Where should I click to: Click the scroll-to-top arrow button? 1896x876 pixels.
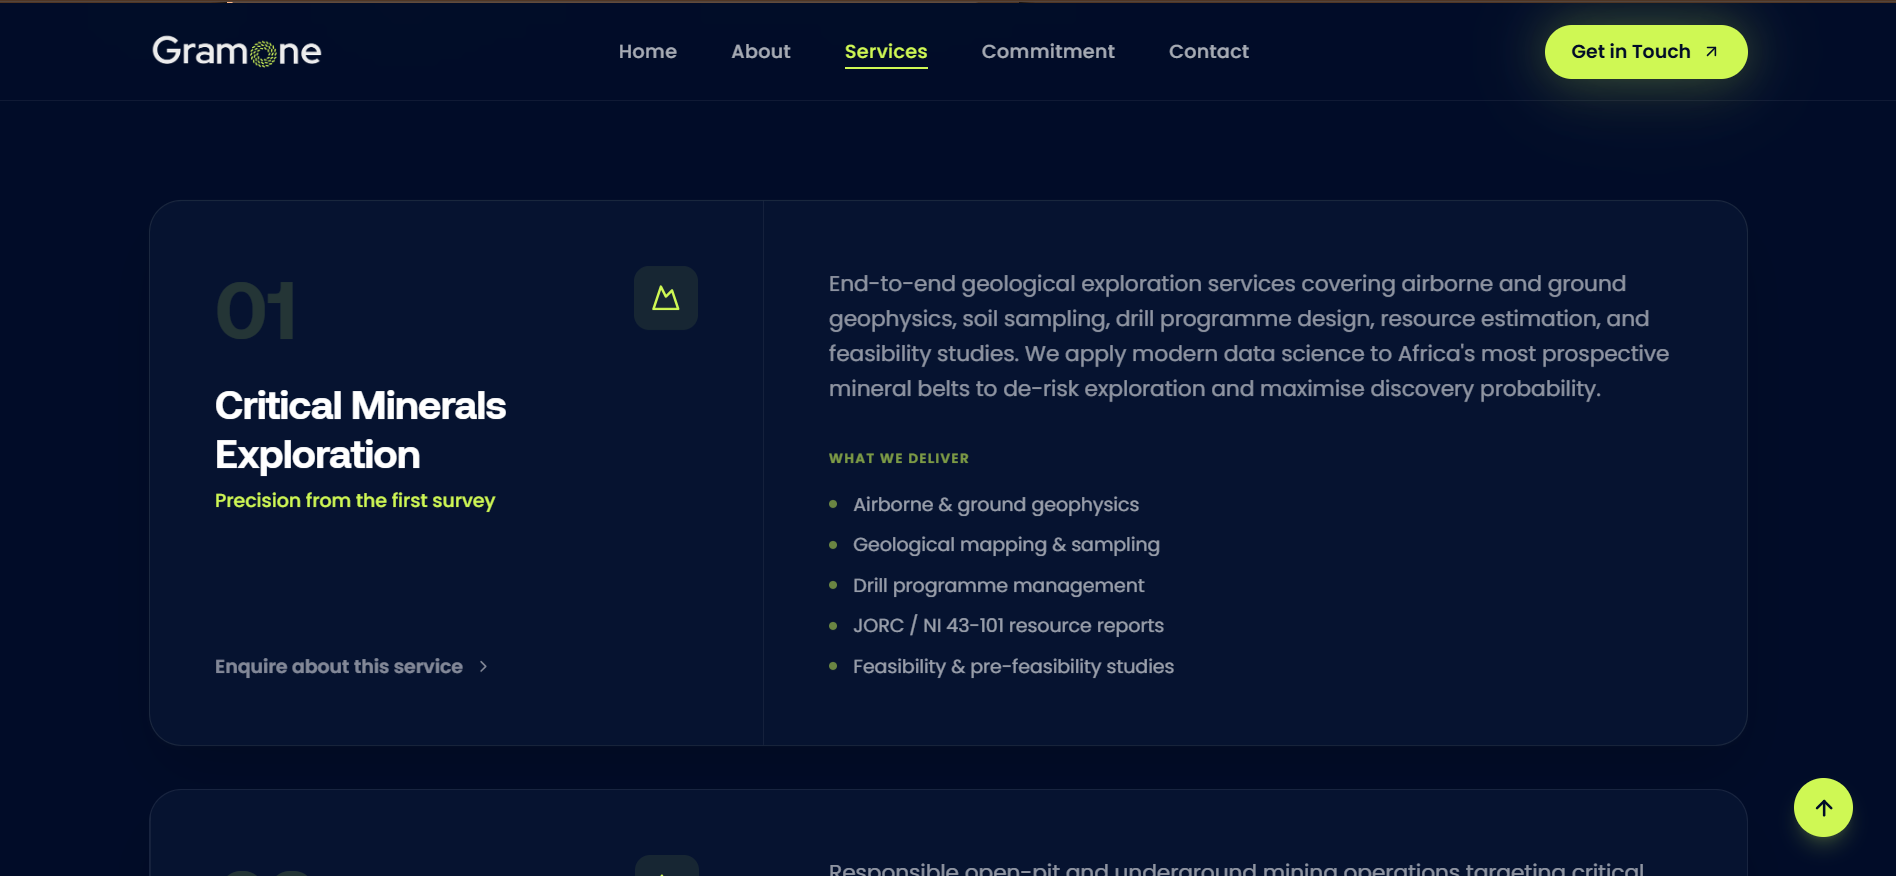(1823, 808)
